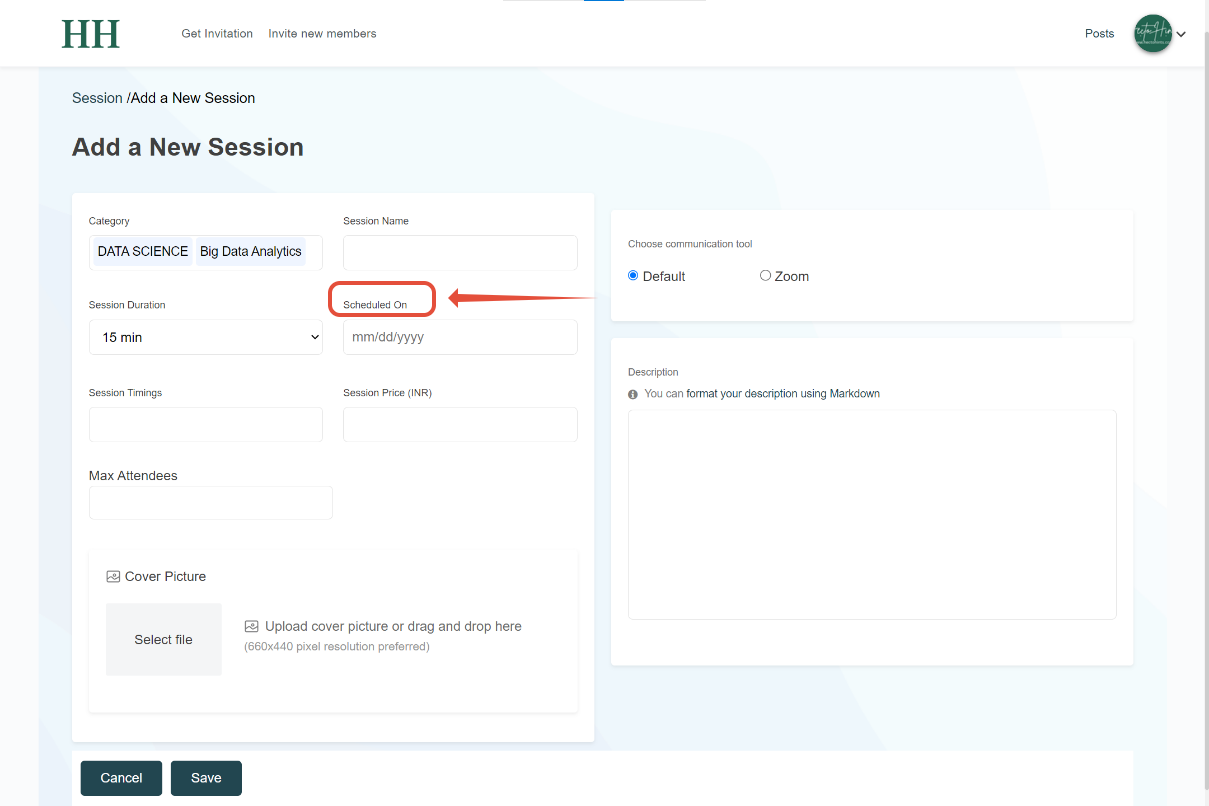The width and height of the screenshot is (1209, 806).
Task: Click the format your description using Markdown link
Action: [x=783, y=394]
